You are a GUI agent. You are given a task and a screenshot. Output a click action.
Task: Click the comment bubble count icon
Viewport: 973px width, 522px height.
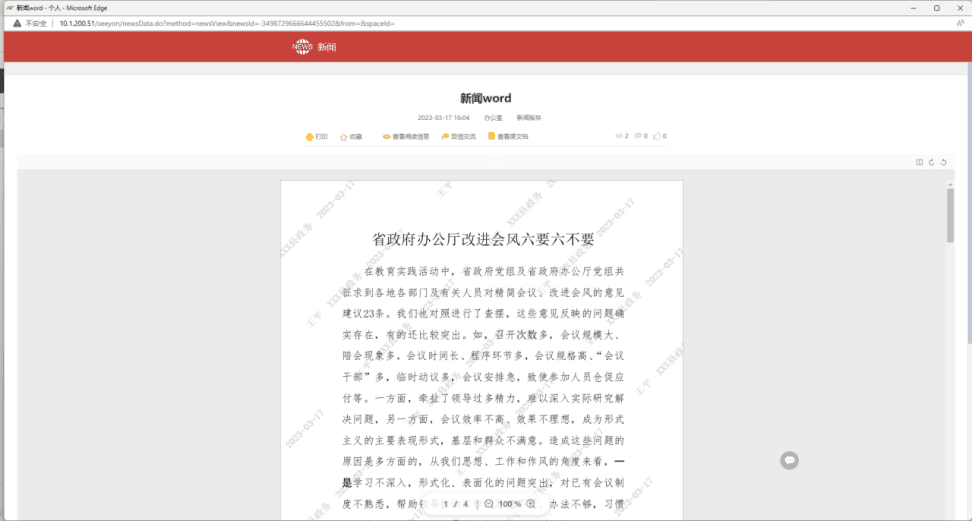[638, 136]
